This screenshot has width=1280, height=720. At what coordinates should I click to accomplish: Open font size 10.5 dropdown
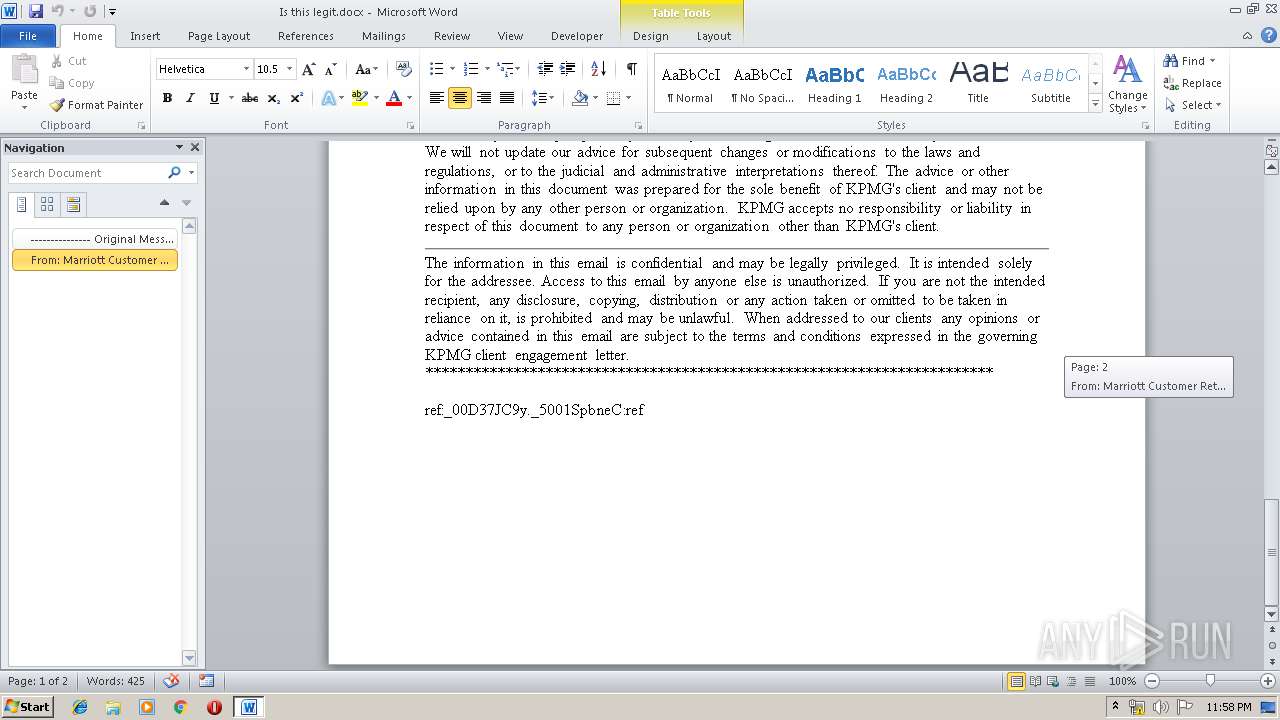[x=290, y=69]
